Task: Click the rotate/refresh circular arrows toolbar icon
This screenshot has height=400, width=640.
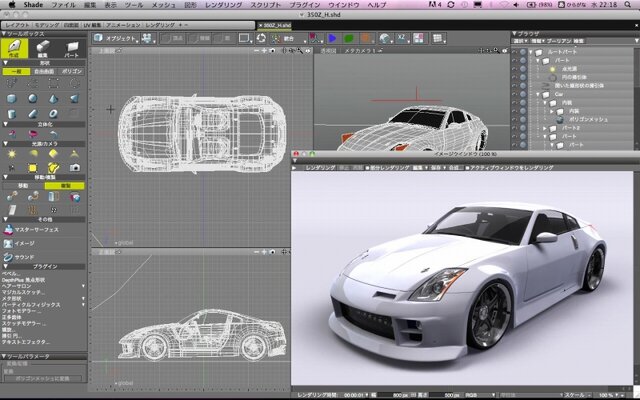Action: 261,38
